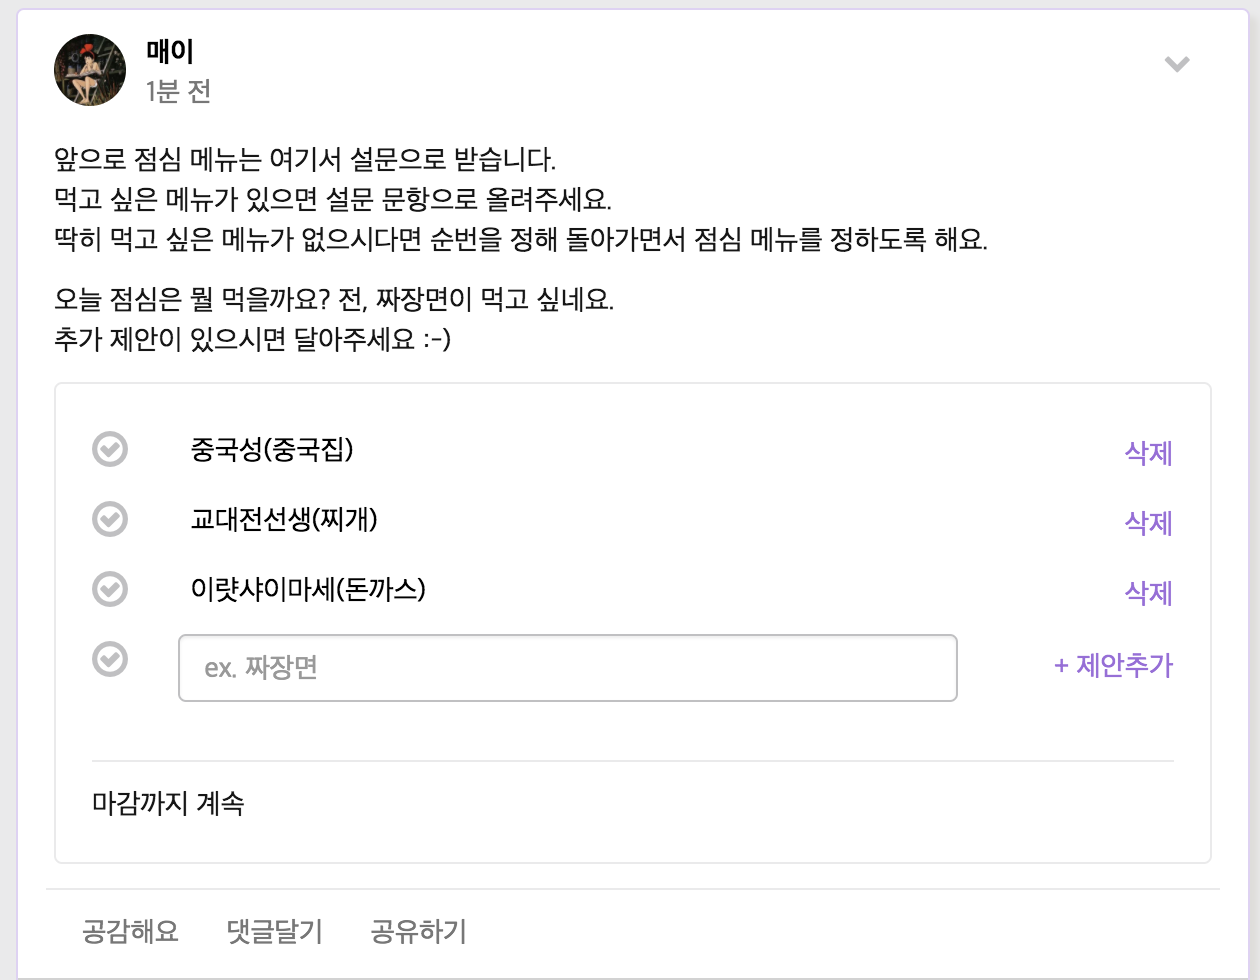Delete the 이랏샤이마세(돈까스) poll option
This screenshot has width=1260, height=980.
(x=1148, y=593)
